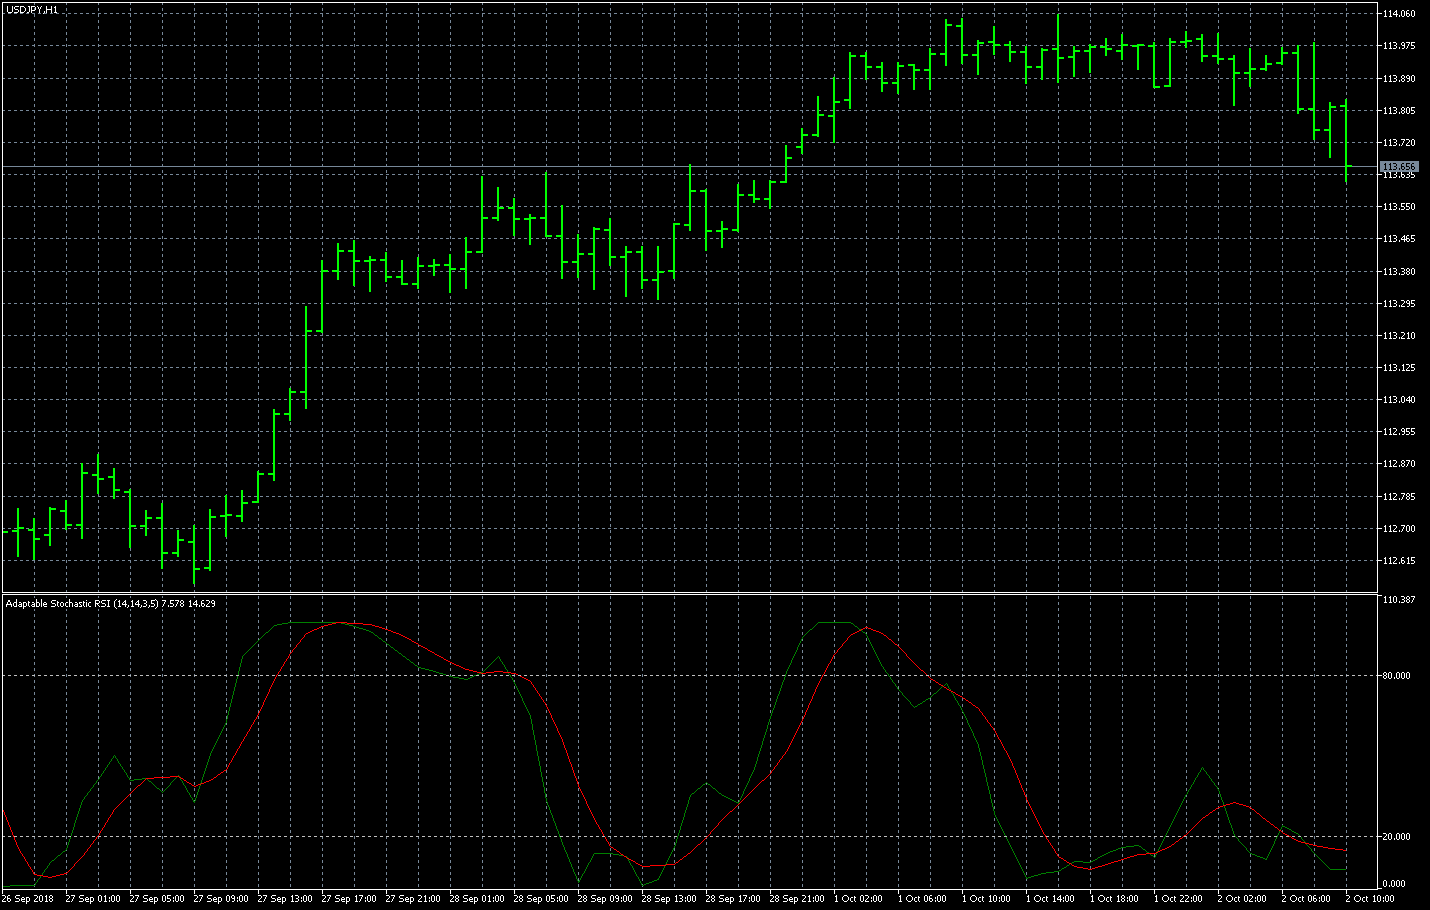This screenshot has height=910, width=1430.
Task: Click the 28 Sep 01:00 time label
Action: pos(477,899)
